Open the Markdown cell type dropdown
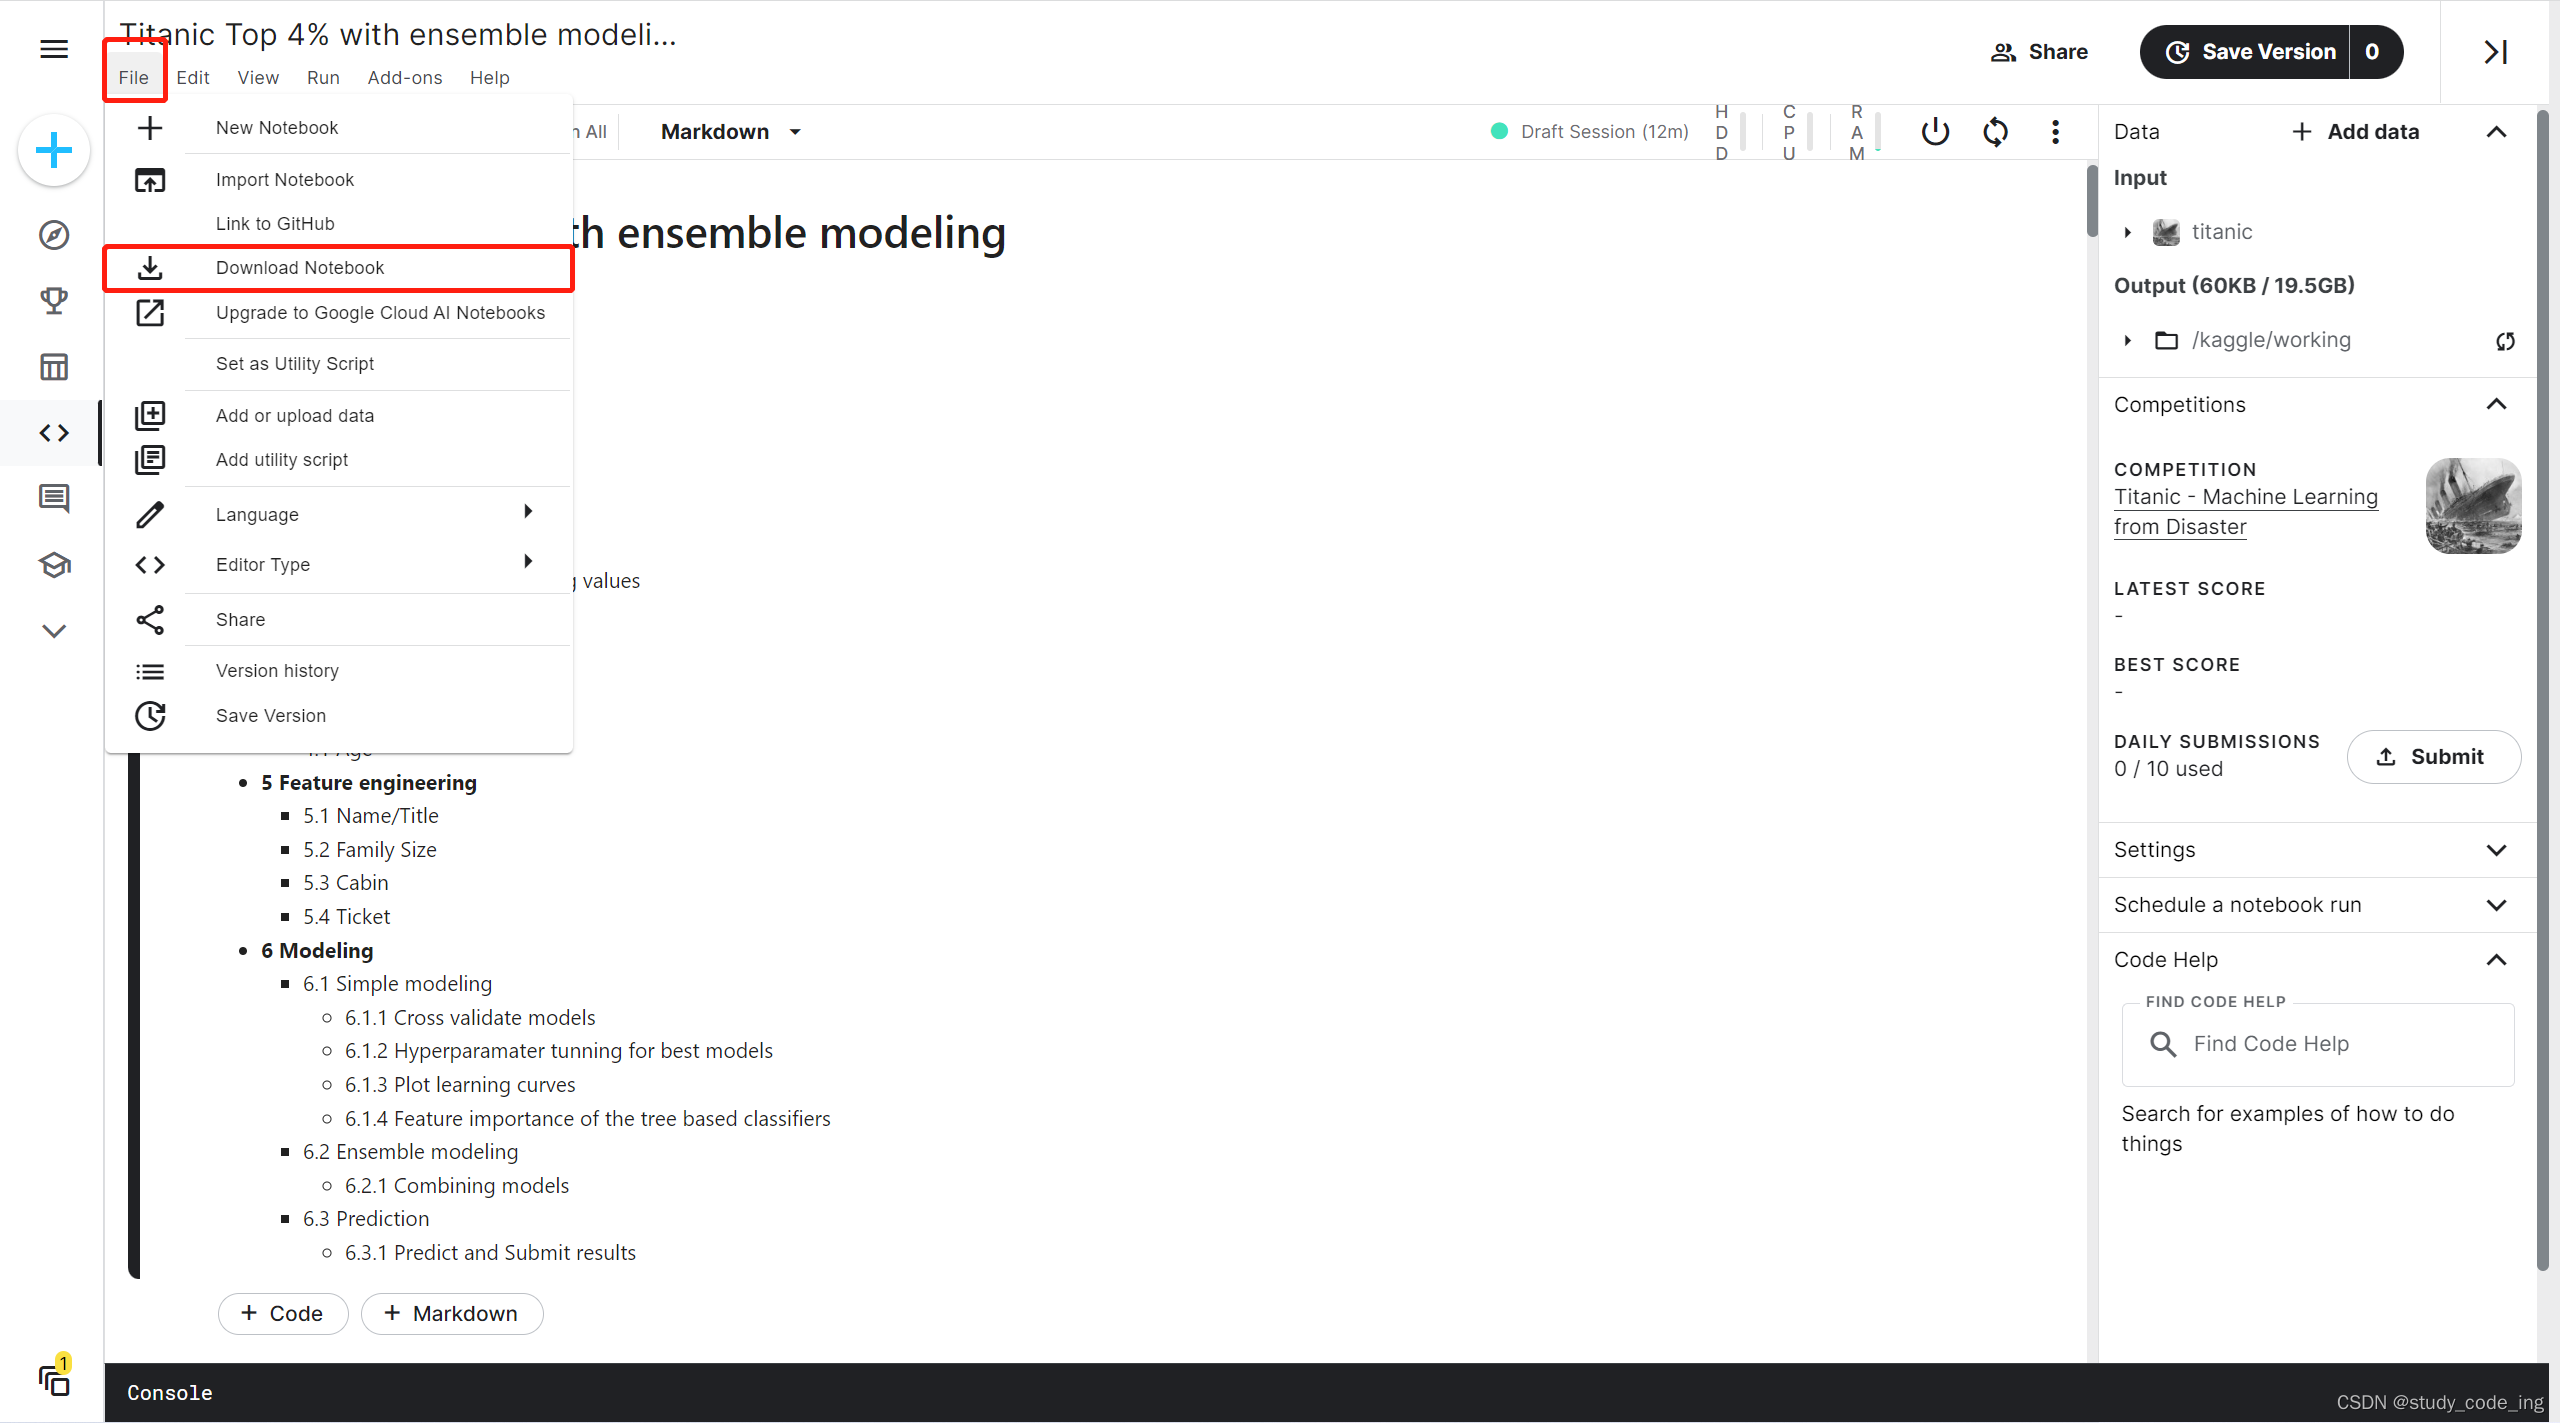The height and width of the screenshot is (1423, 2560). tap(731, 132)
